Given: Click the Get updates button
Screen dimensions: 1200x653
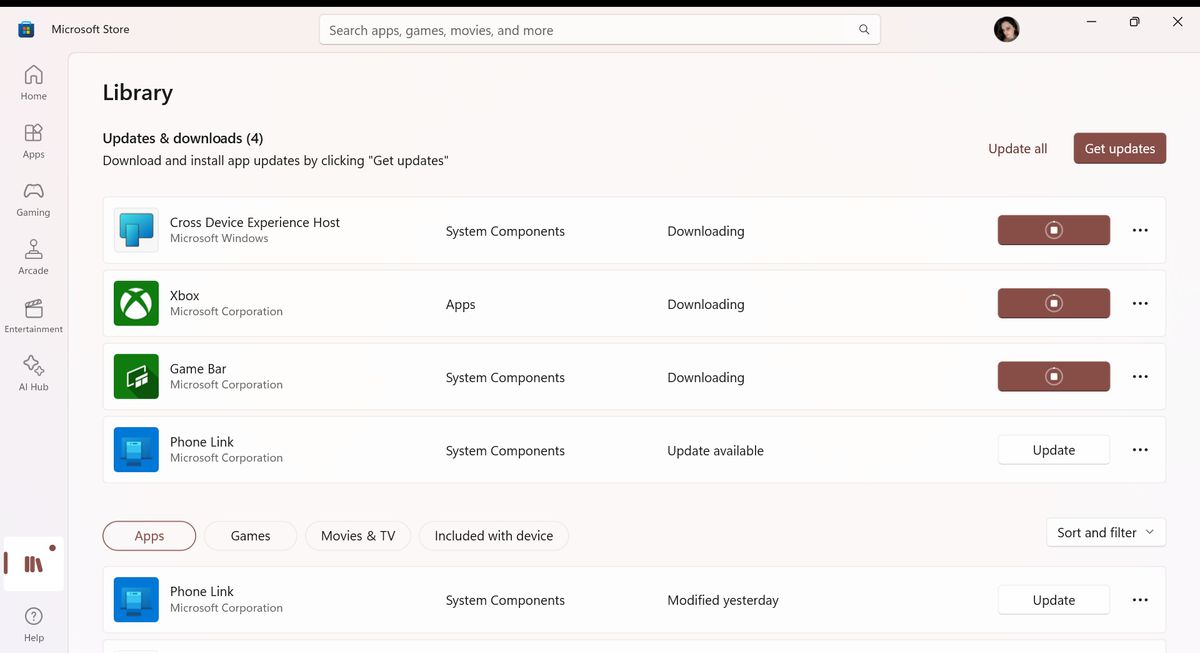Looking at the screenshot, I should pos(1119,148).
